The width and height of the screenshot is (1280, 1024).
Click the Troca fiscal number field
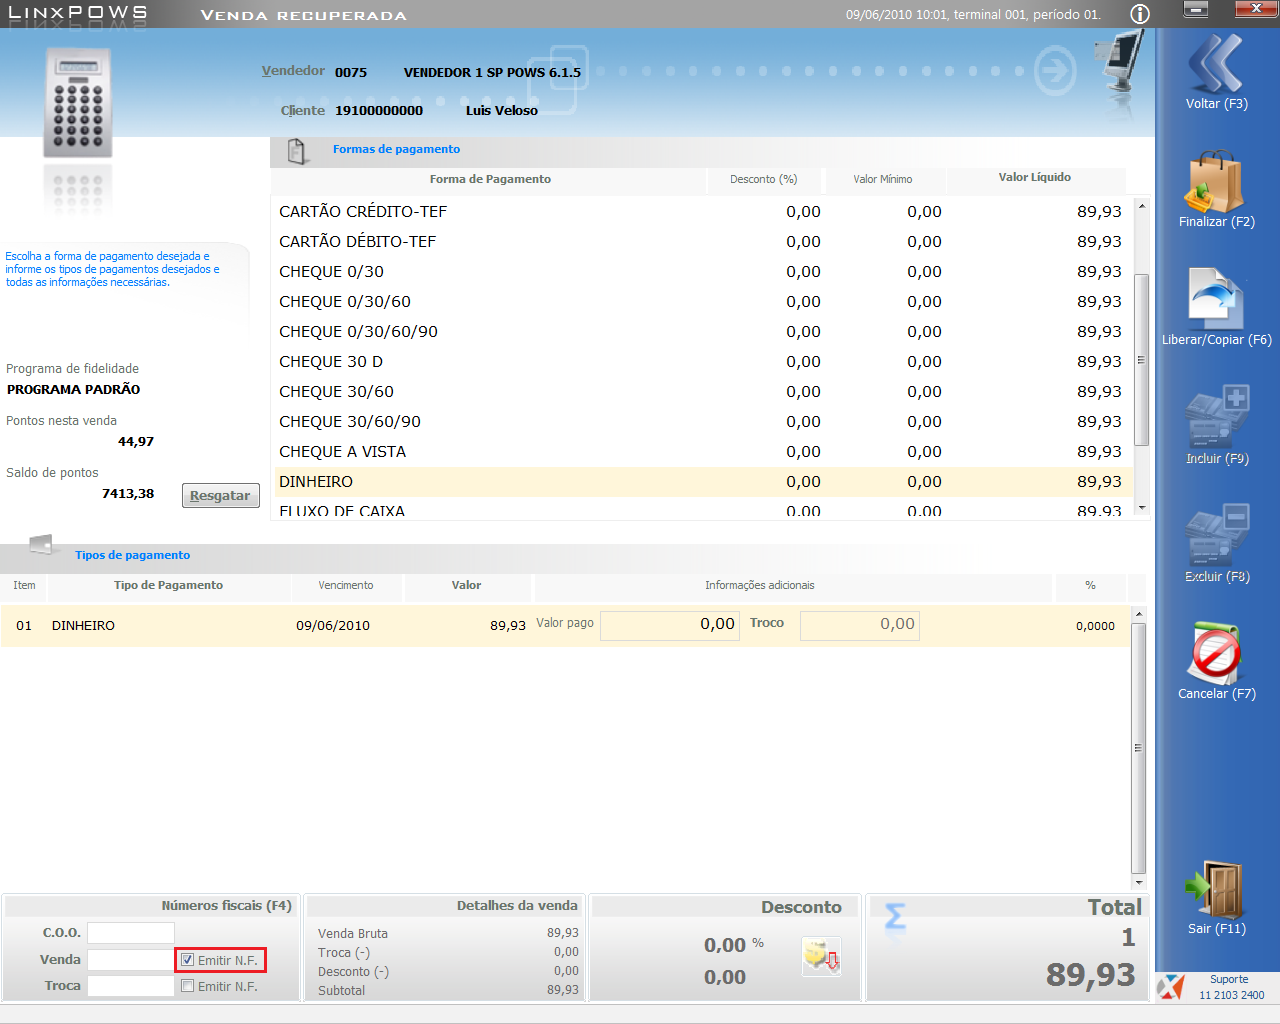click(131, 986)
